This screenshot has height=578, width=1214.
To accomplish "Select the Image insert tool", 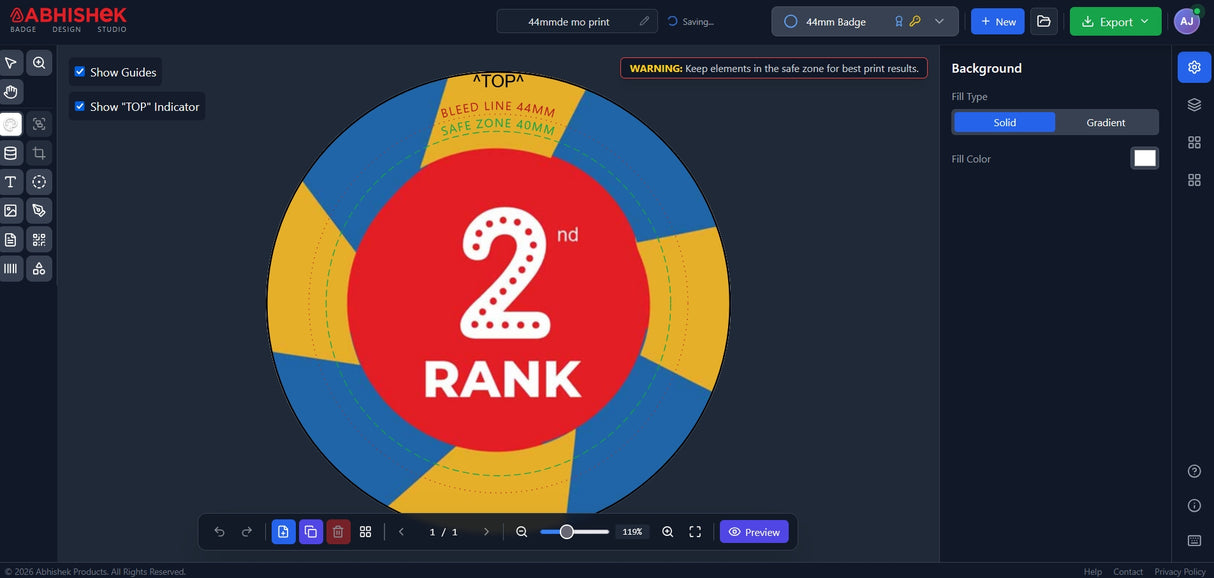I will pos(10,210).
